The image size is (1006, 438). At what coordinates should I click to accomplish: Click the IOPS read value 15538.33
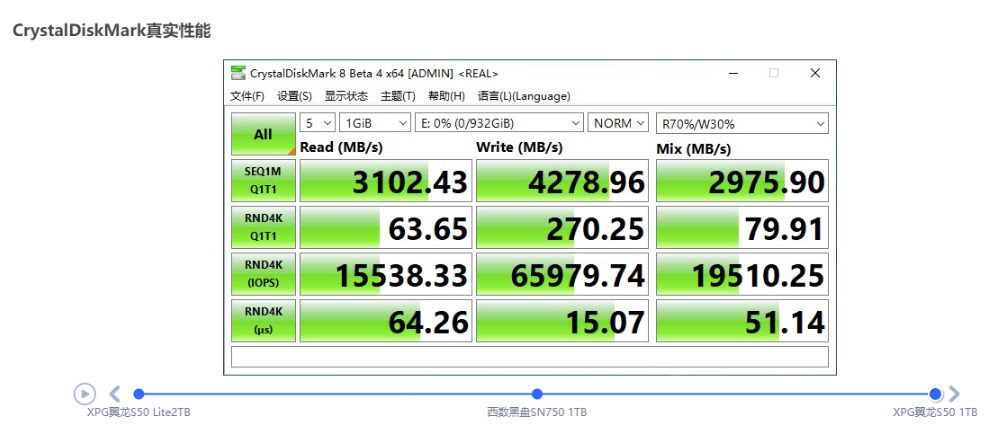coord(386,274)
